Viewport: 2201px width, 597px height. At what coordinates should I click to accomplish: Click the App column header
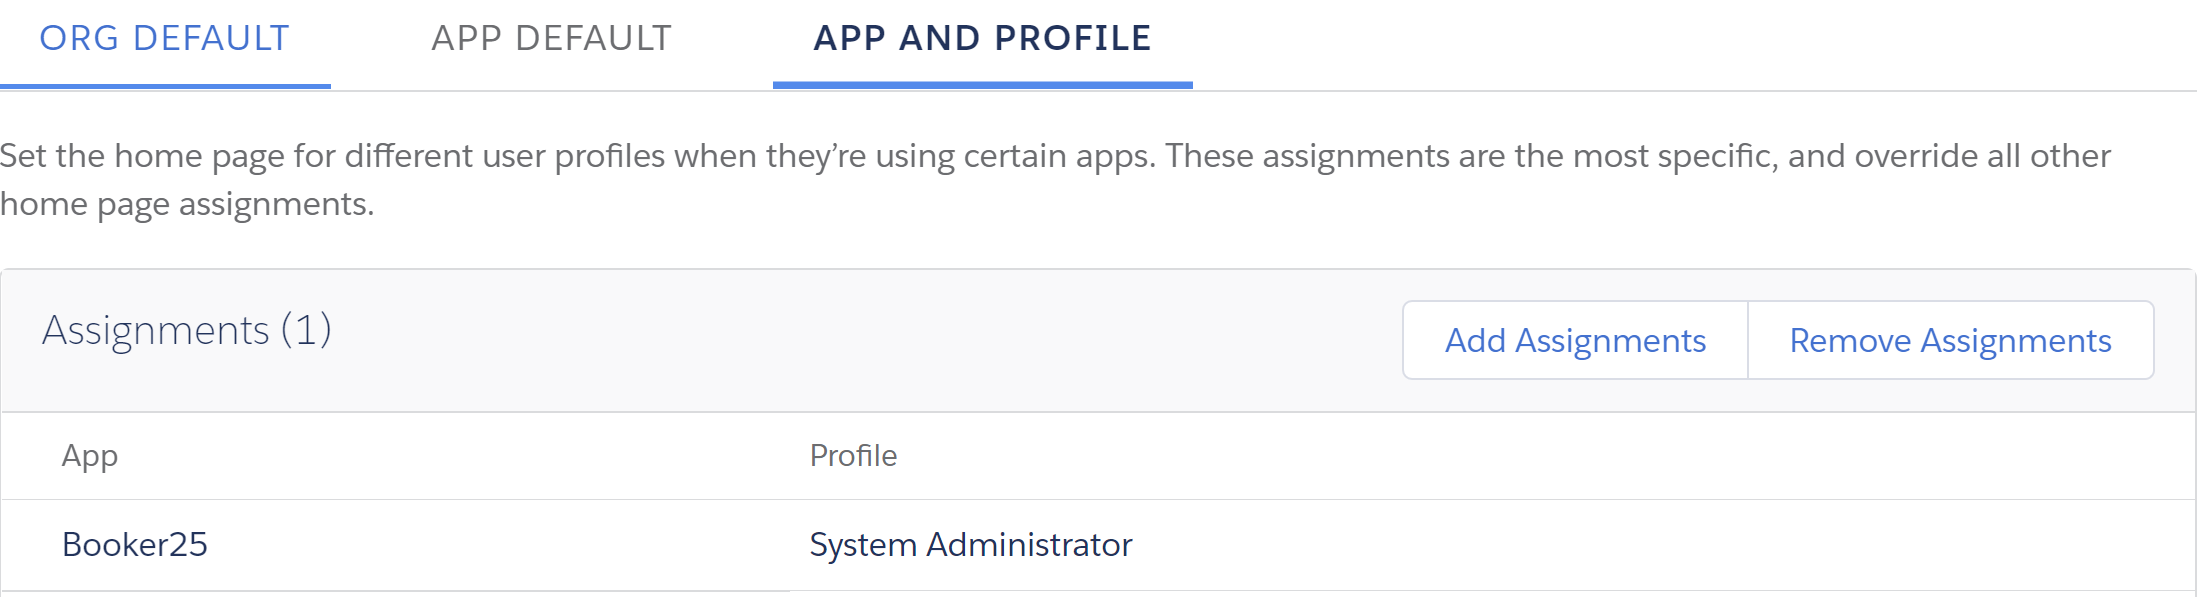coord(90,456)
